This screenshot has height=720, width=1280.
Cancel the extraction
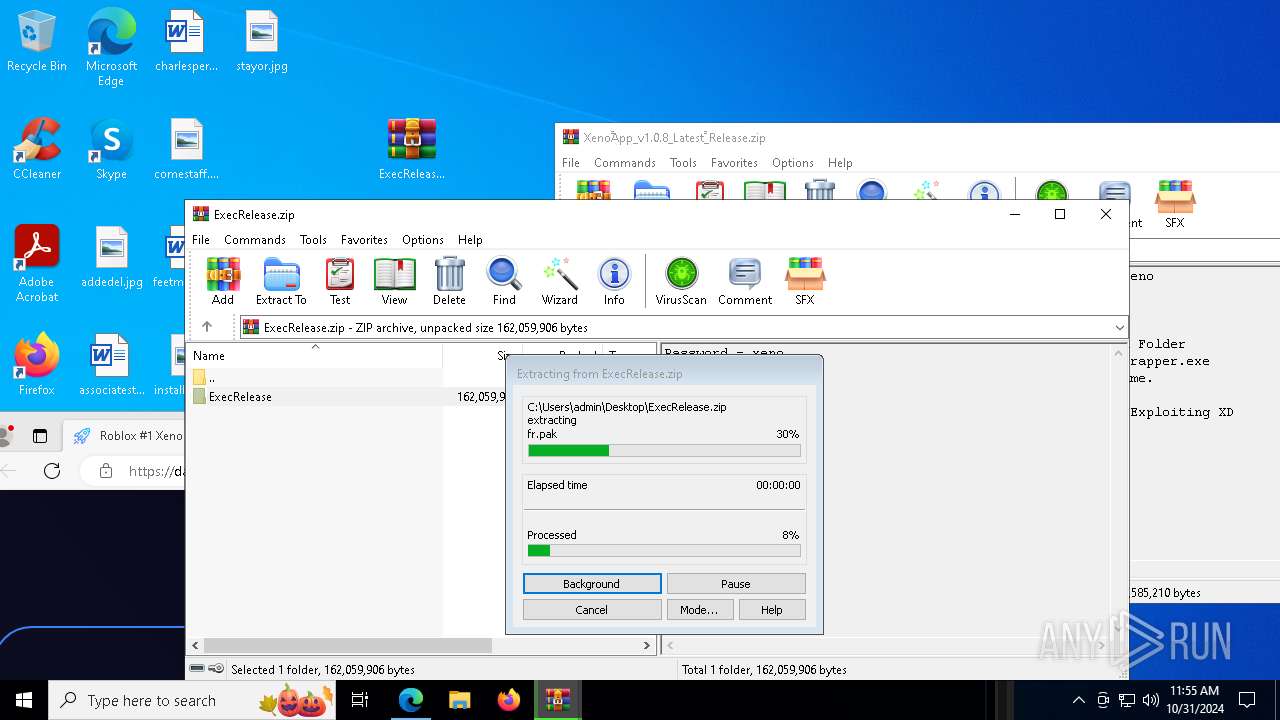pos(592,610)
